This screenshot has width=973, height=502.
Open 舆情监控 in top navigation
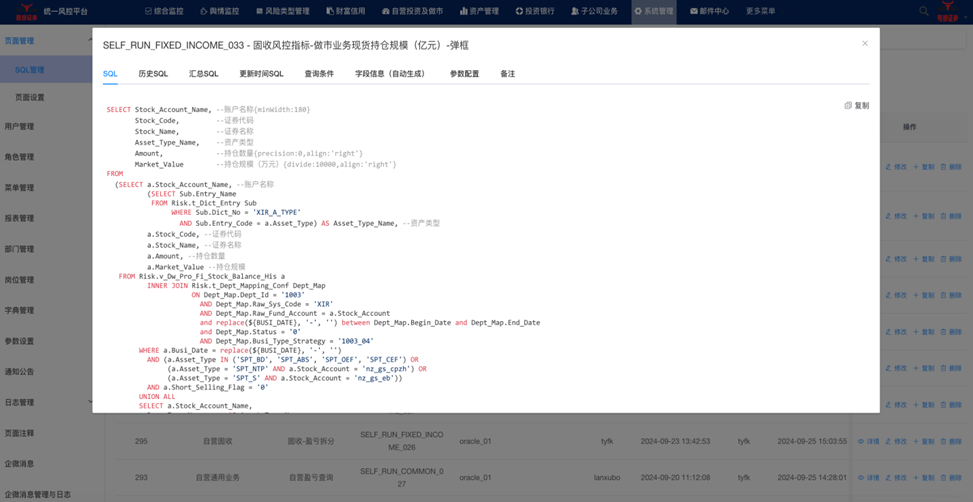coord(219,11)
